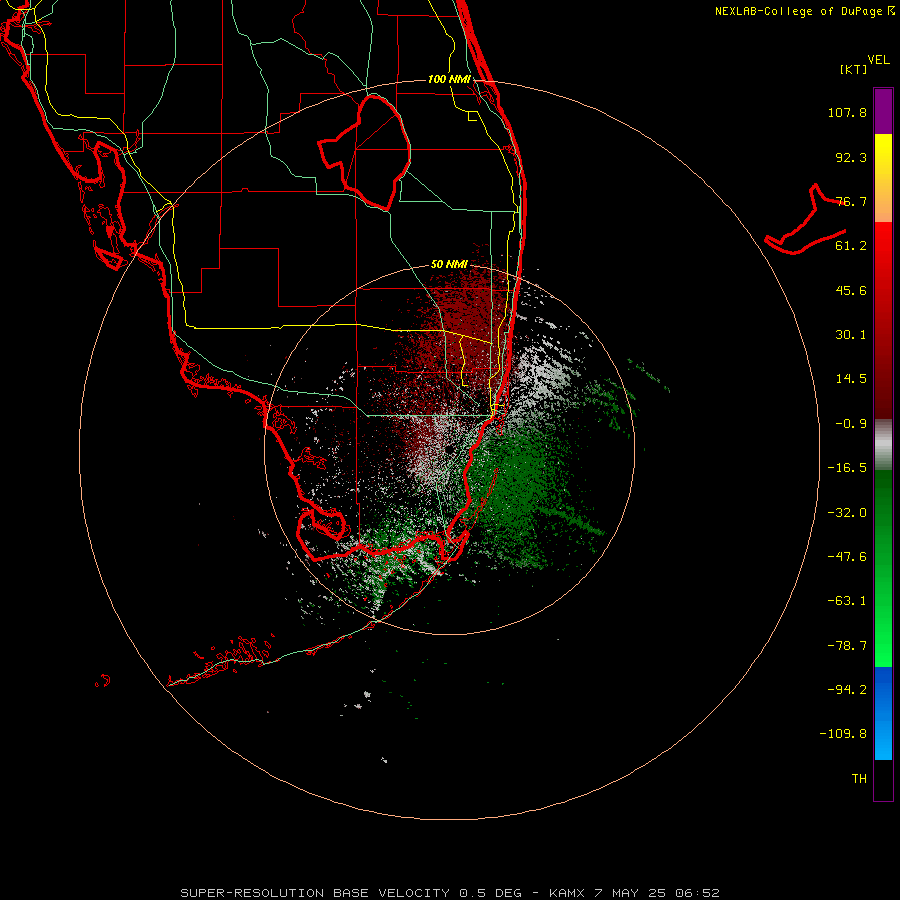Click the -16.5 legend value
This screenshot has width=900, height=900.
pos(847,468)
